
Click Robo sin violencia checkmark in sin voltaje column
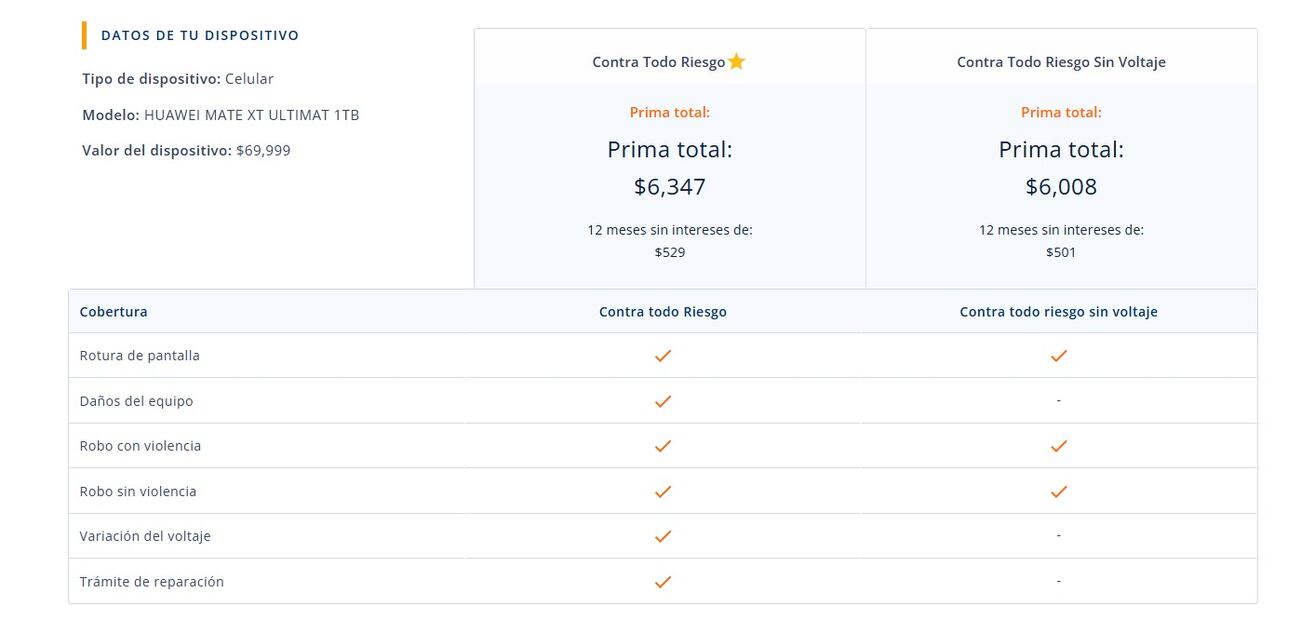tap(1059, 491)
